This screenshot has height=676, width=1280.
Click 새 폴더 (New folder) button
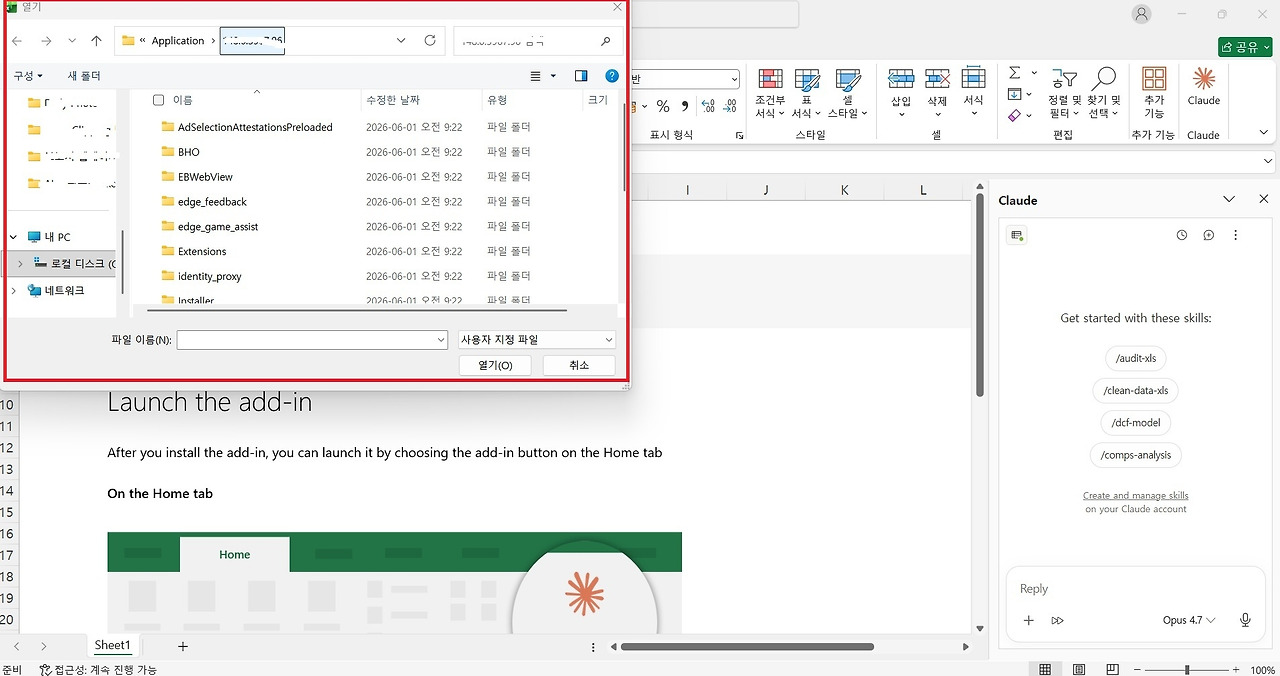[84, 76]
